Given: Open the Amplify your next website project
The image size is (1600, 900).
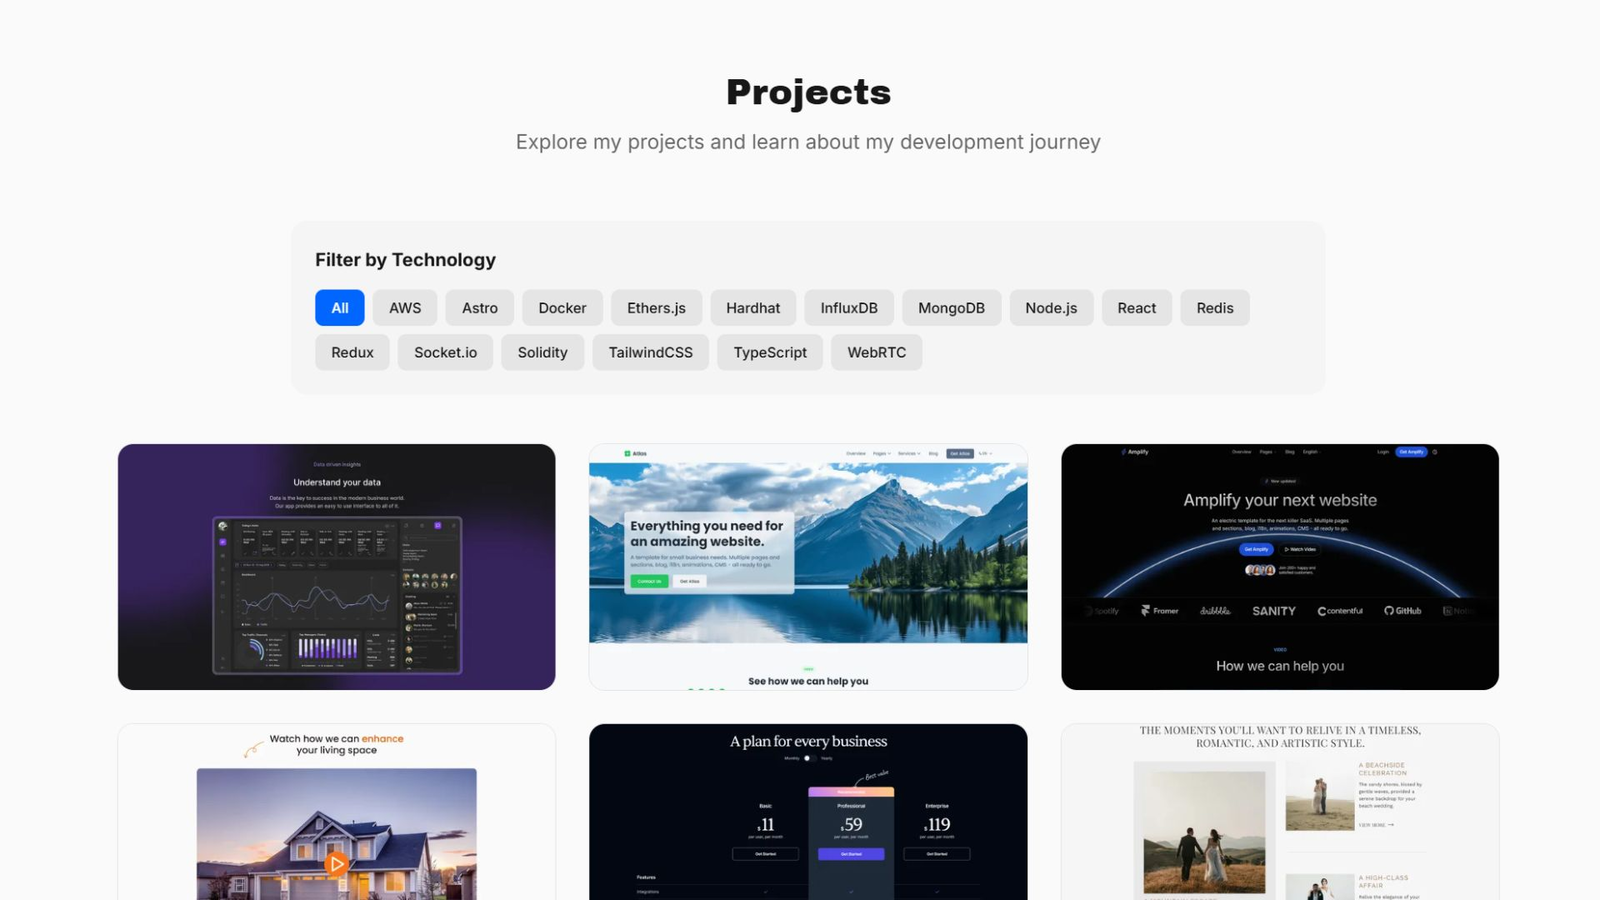Looking at the screenshot, I should (x=1280, y=567).
